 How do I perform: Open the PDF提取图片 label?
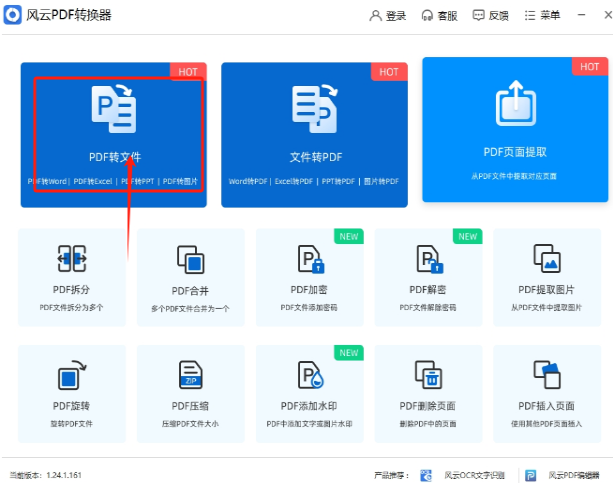(x=547, y=290)
